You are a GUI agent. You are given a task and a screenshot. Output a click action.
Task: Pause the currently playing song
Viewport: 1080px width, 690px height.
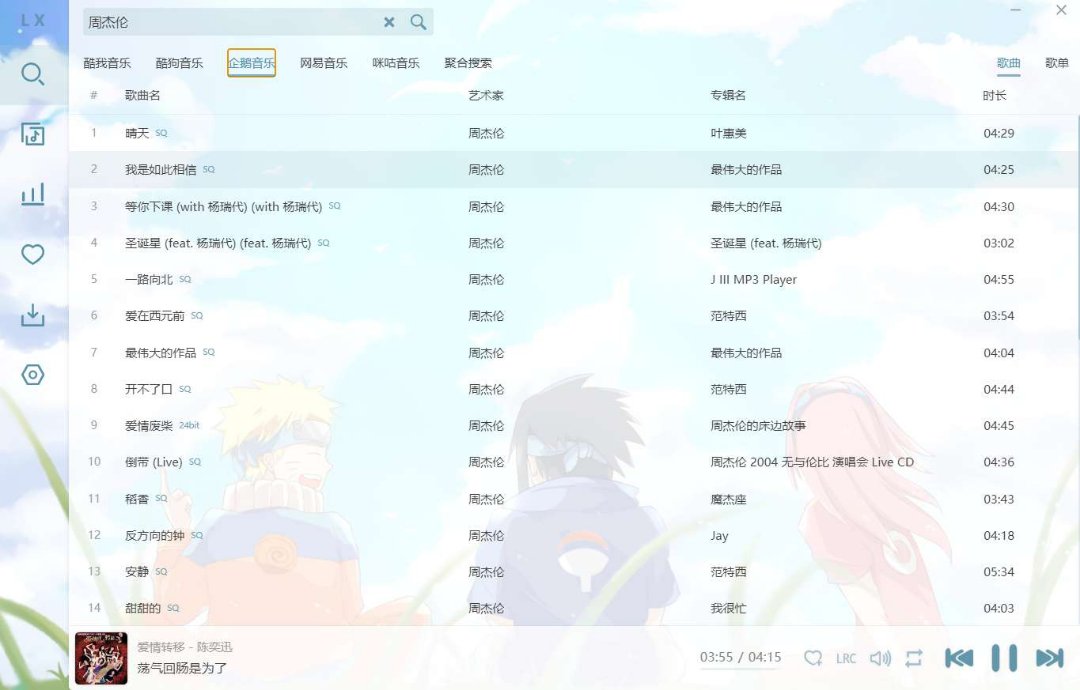click(1004, 658)
